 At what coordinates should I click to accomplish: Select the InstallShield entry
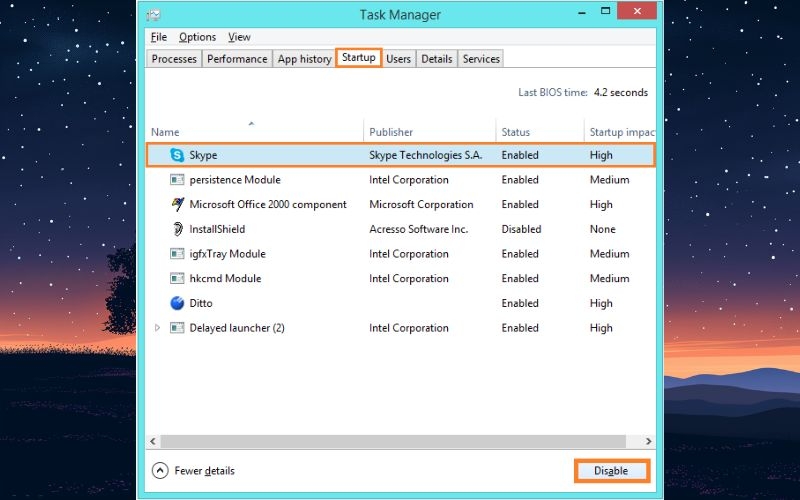217,229
